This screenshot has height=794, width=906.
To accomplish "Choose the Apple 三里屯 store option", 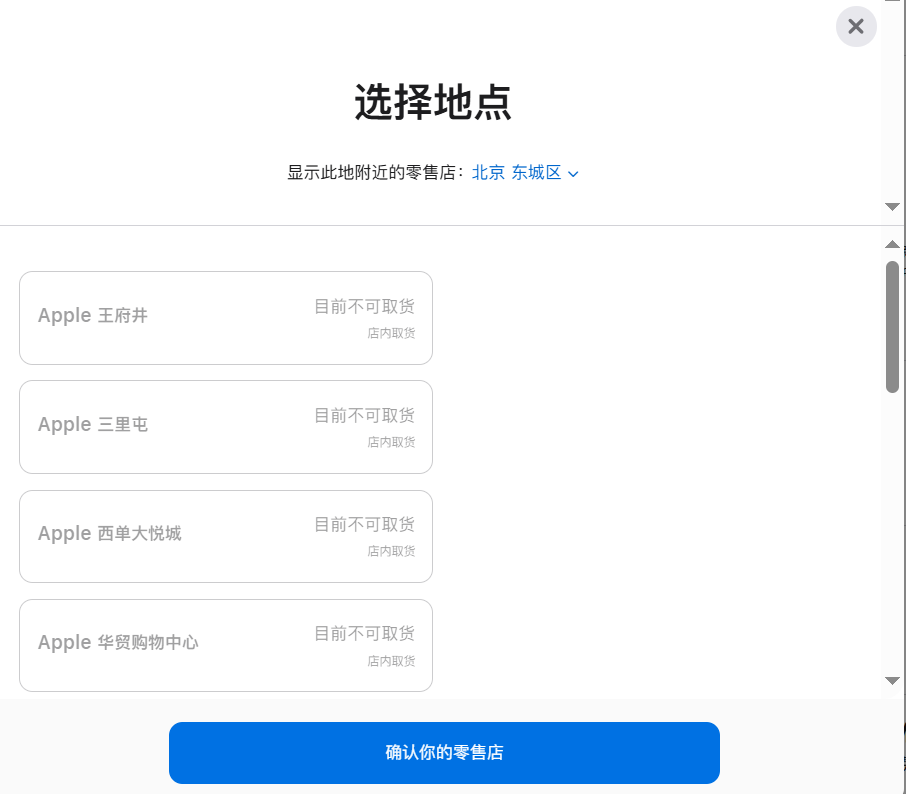I will [225, 427].
